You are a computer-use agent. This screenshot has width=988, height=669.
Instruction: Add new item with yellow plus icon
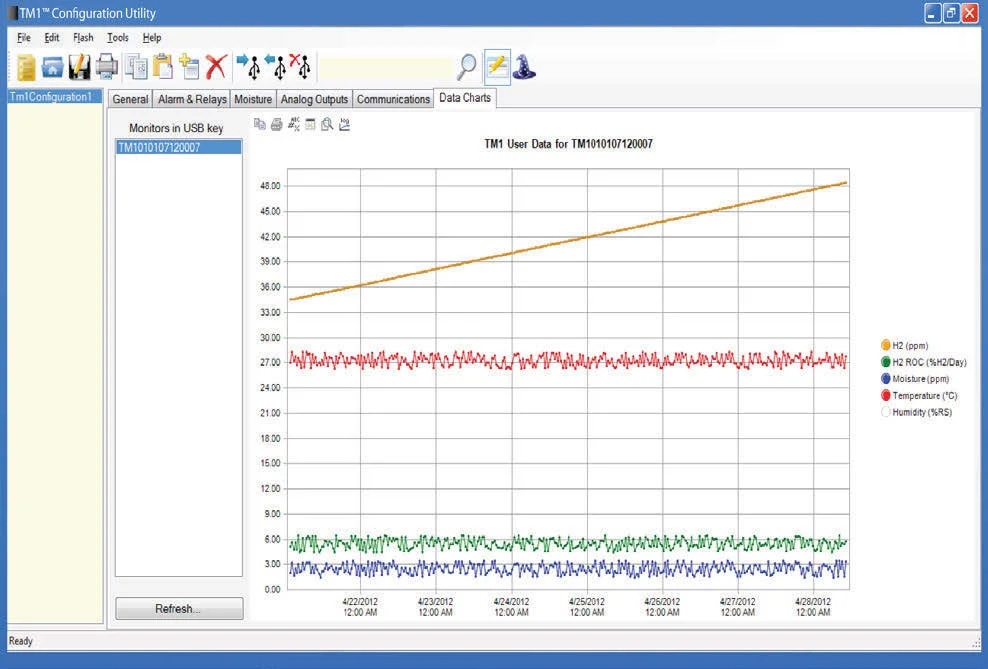click(x=189, y=67)
